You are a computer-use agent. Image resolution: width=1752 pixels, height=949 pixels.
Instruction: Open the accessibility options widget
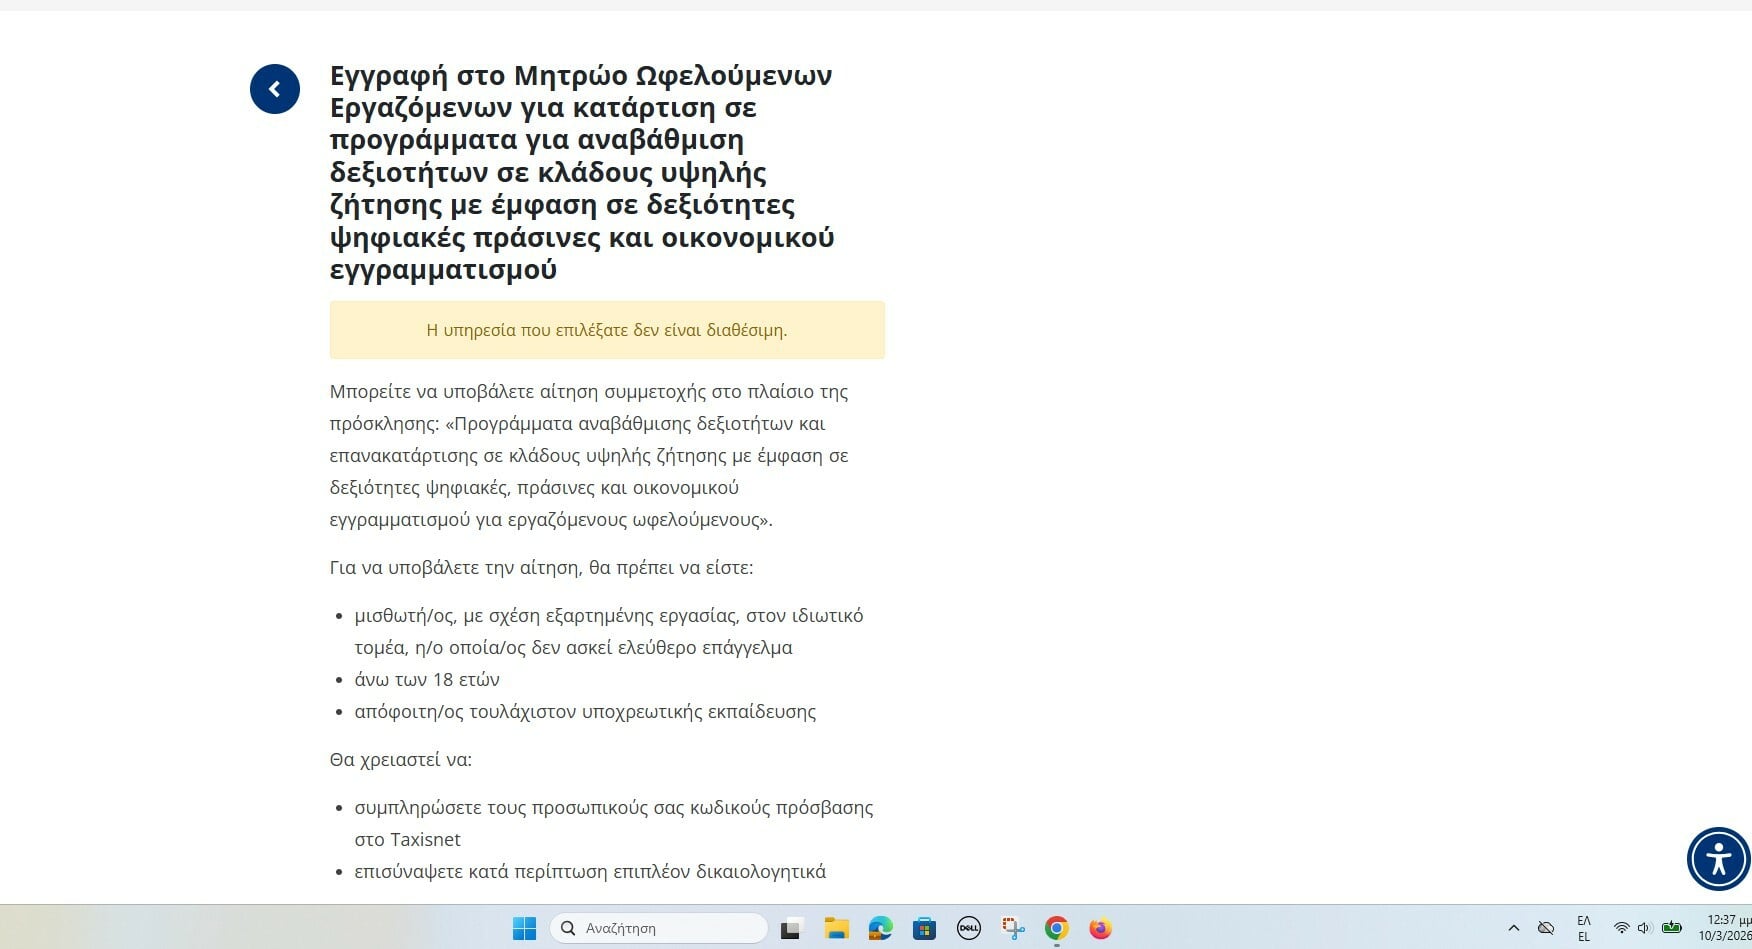[x=1718, y=859]
